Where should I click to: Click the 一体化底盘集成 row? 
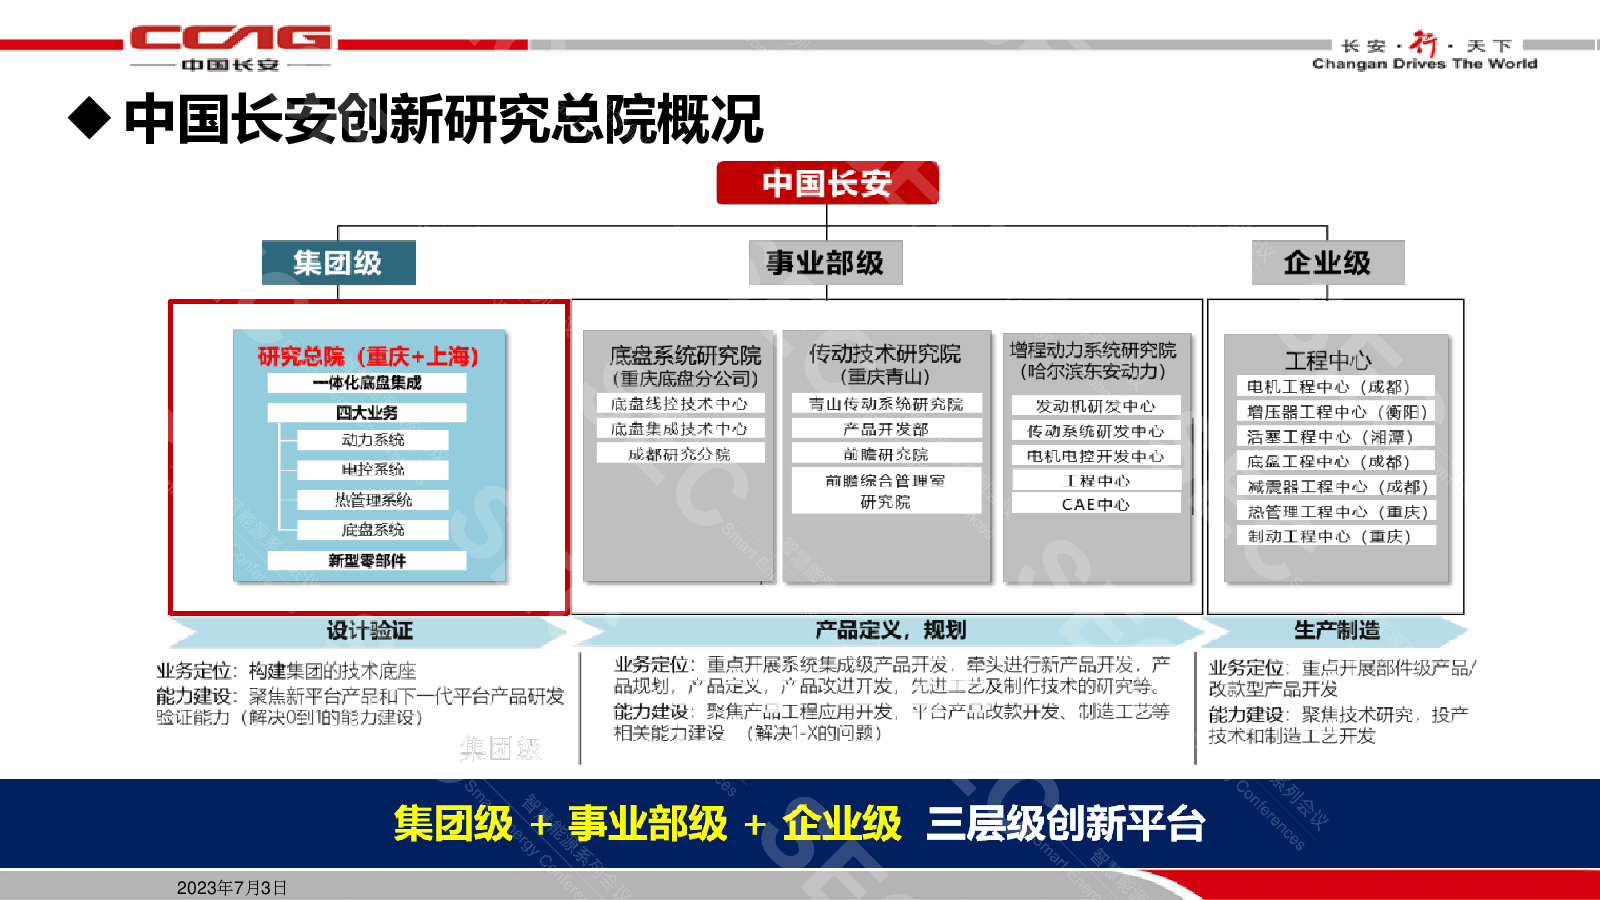367,383
